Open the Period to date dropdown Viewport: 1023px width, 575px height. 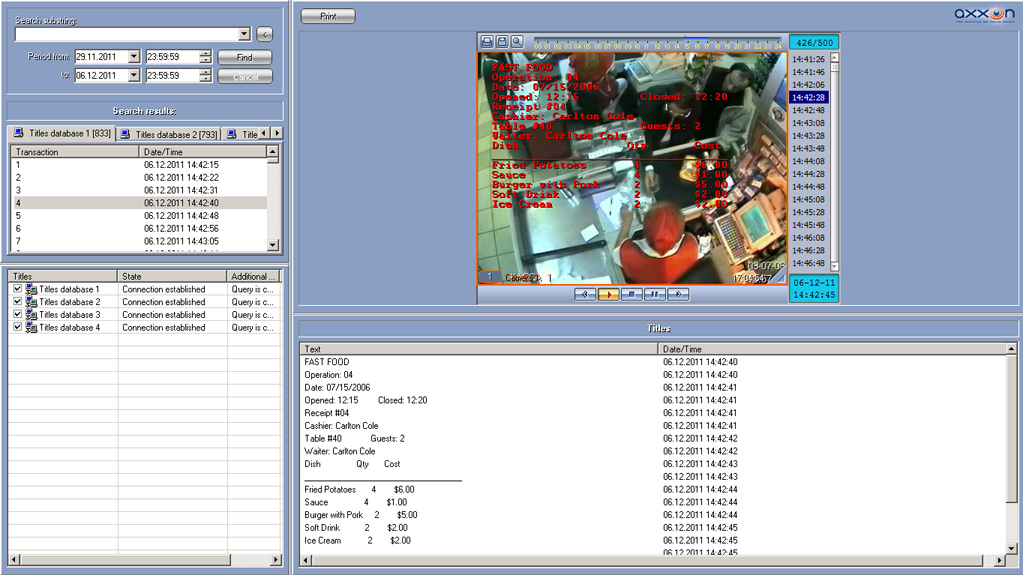[134, 76]
